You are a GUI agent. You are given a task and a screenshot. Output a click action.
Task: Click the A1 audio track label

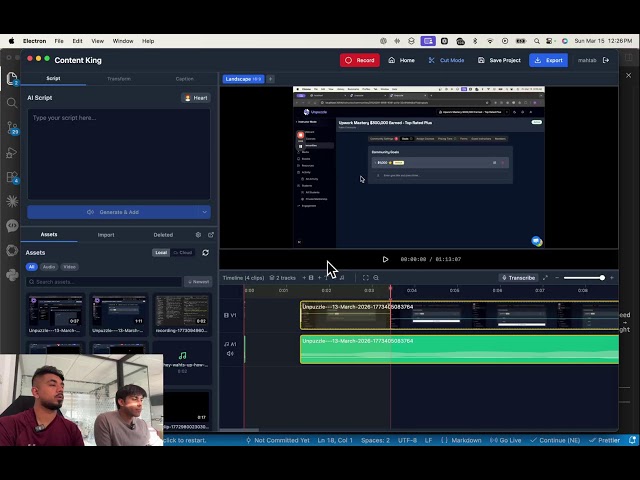(x=231, y=344)
